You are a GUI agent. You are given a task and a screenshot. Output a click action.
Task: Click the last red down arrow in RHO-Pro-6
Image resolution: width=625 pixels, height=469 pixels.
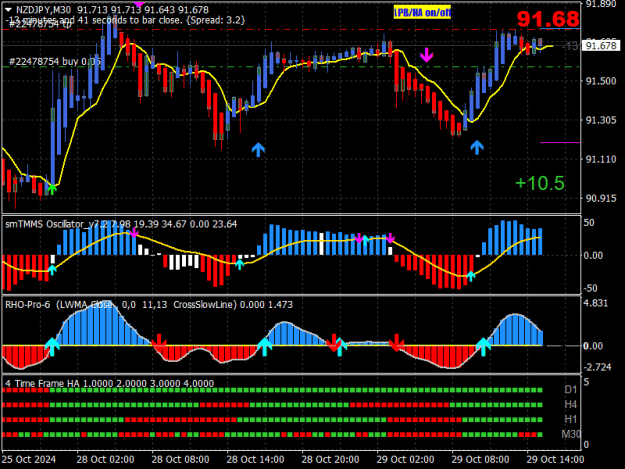coord(396,343)
